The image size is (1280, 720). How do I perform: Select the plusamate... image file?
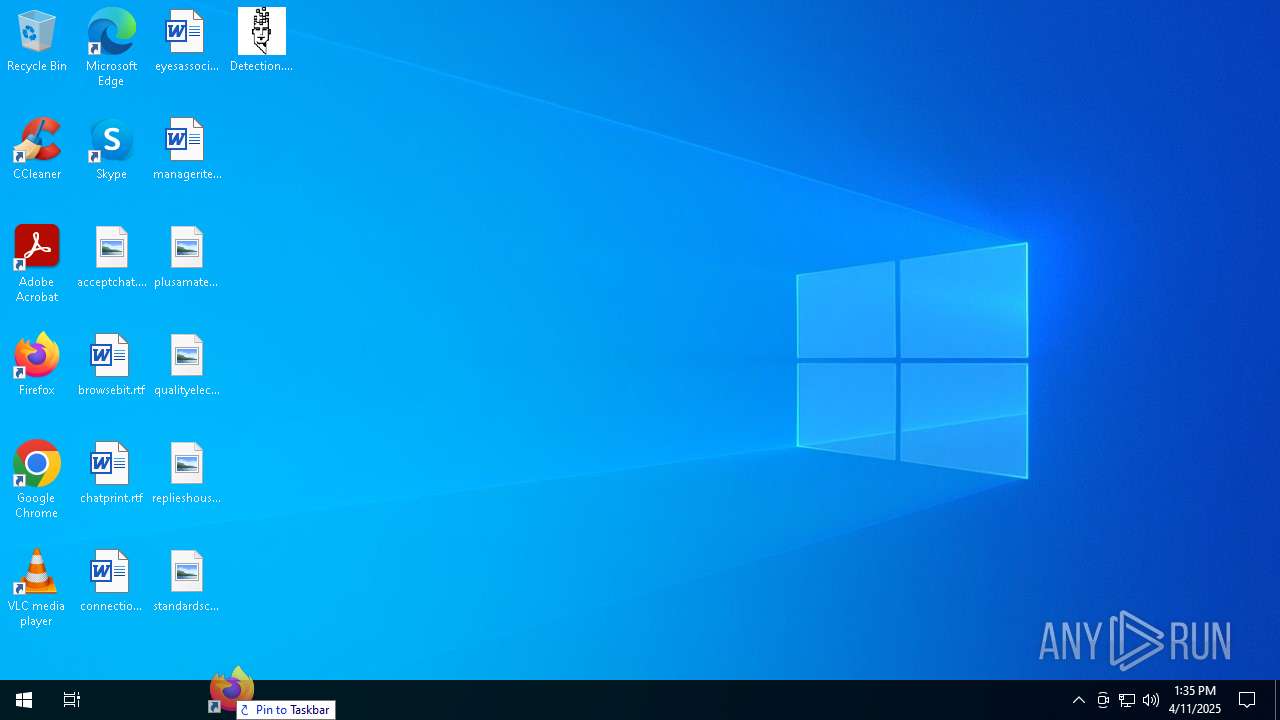coord(186,258)
